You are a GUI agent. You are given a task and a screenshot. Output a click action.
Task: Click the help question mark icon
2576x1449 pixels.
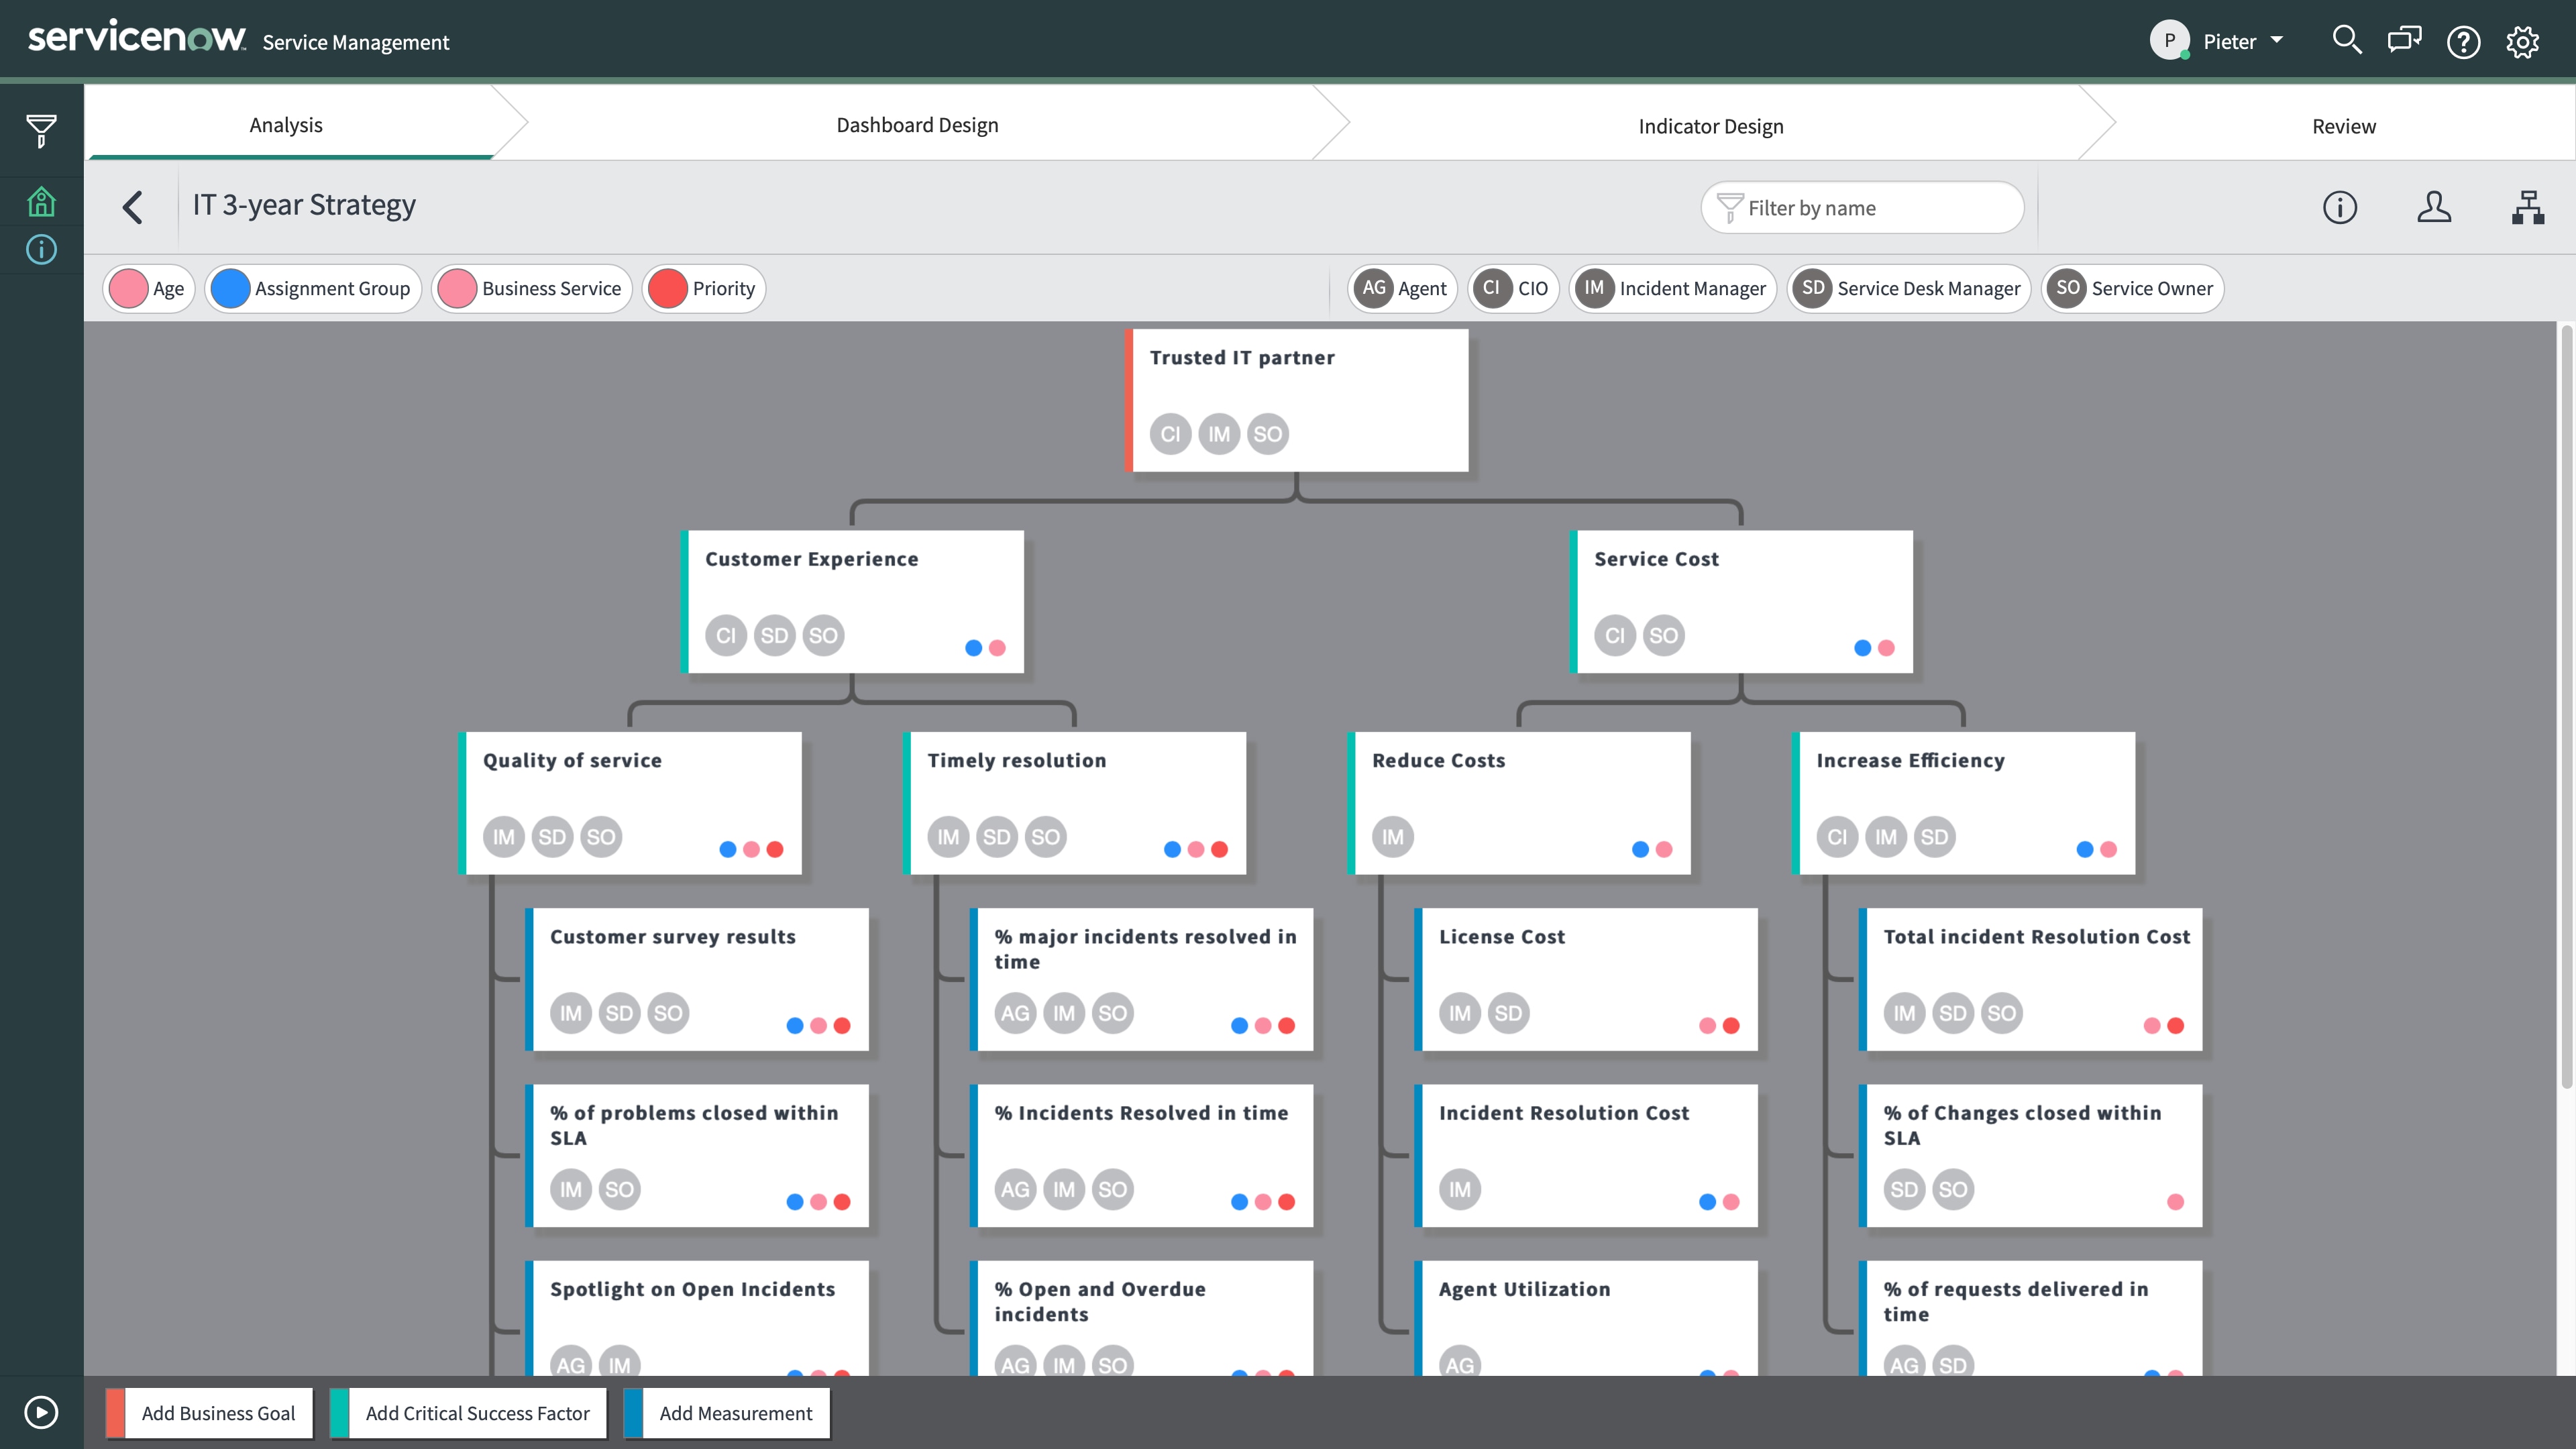coord(2464,41)
